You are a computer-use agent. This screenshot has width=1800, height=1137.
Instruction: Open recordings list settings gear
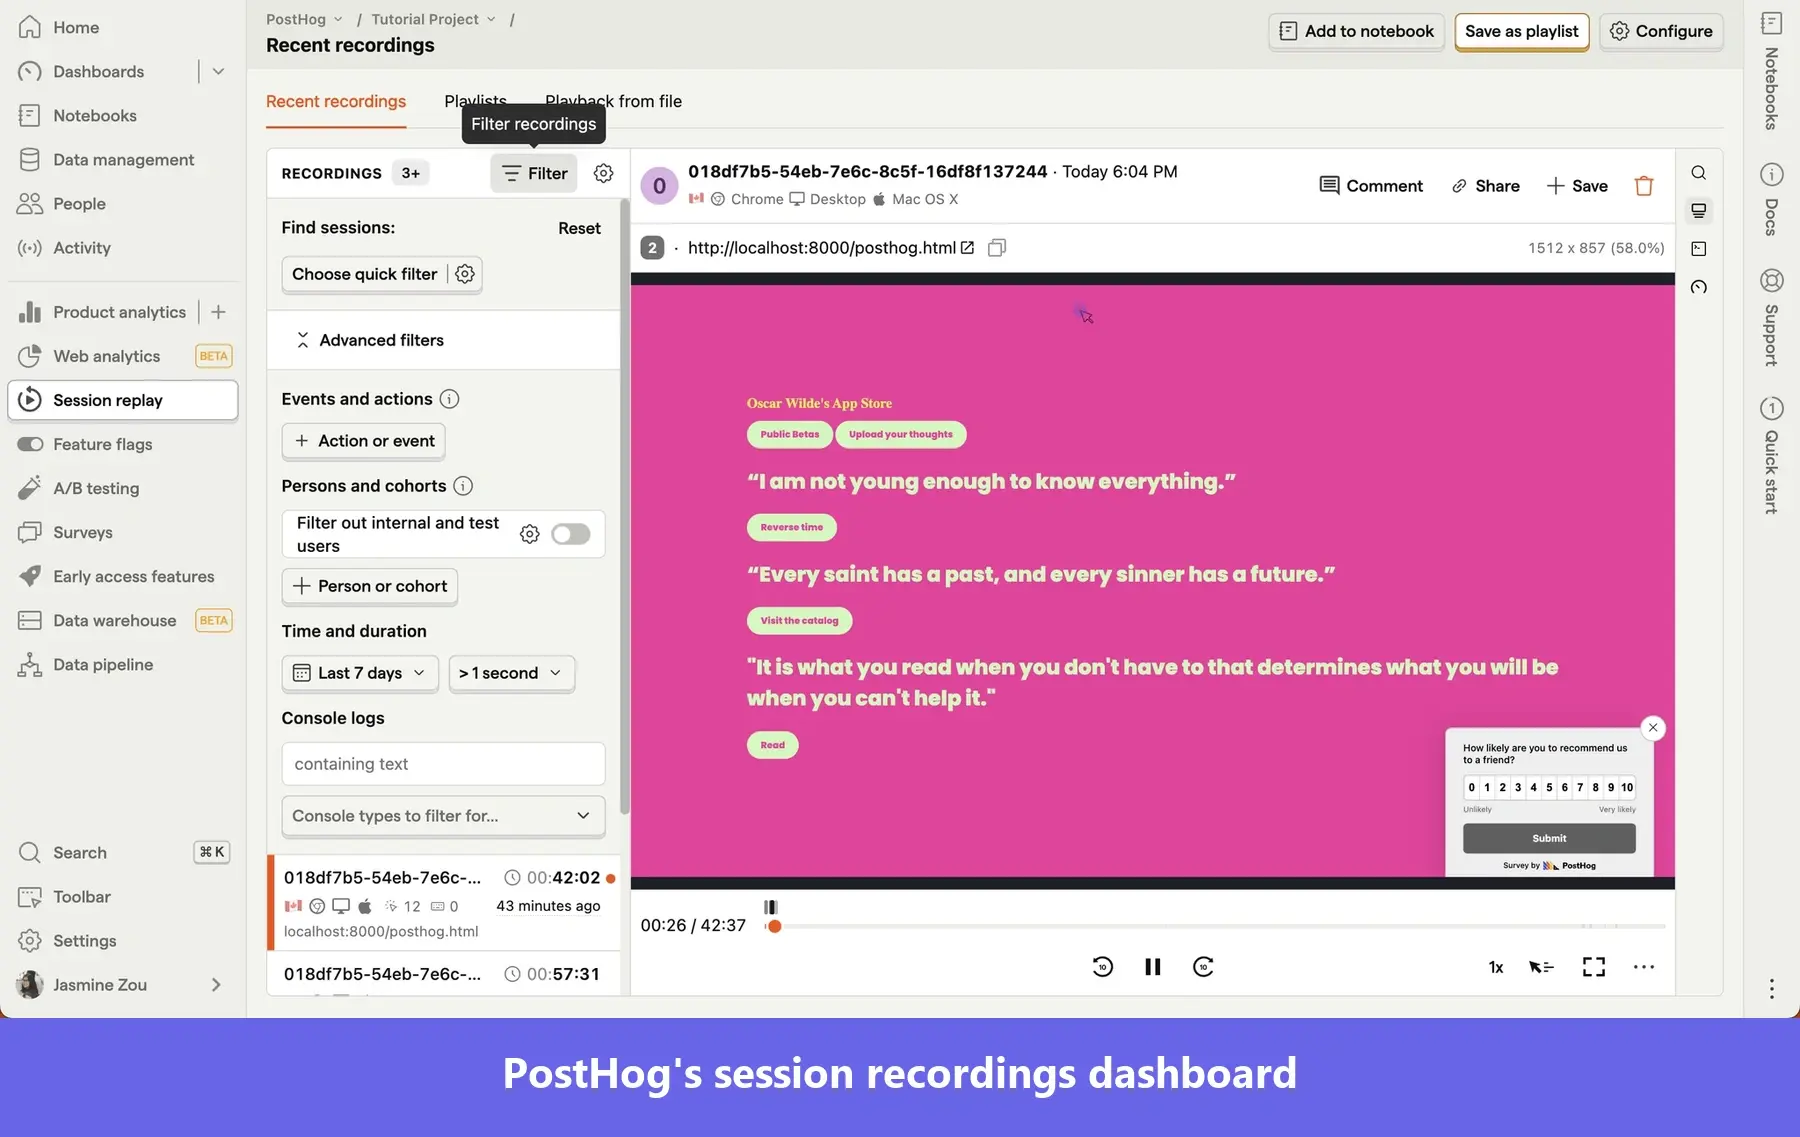(x=603, y=173)
